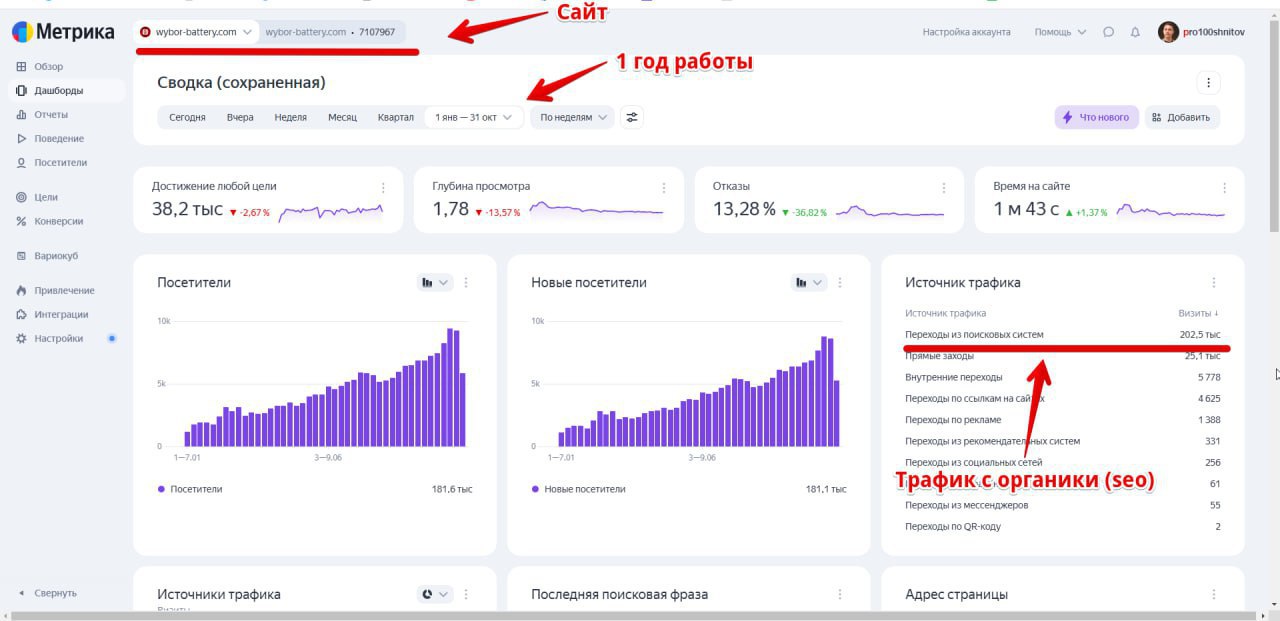Screen dimensions: 1280x621
Task: Open three-dot menu of Адрес страницы widget
Action: tap(1214, 594)
